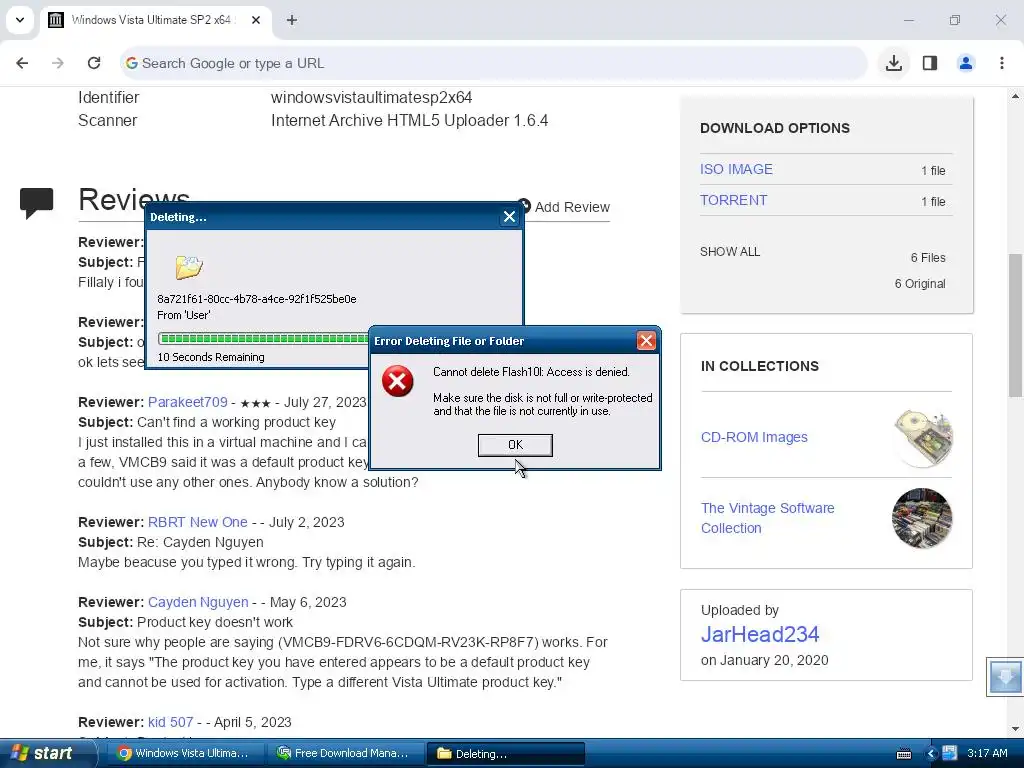Image resolution: width=1024 pixels, height=768 pixels.
Task: Click OK in the Error Deleting dialog
Action: tap(515, 445)
